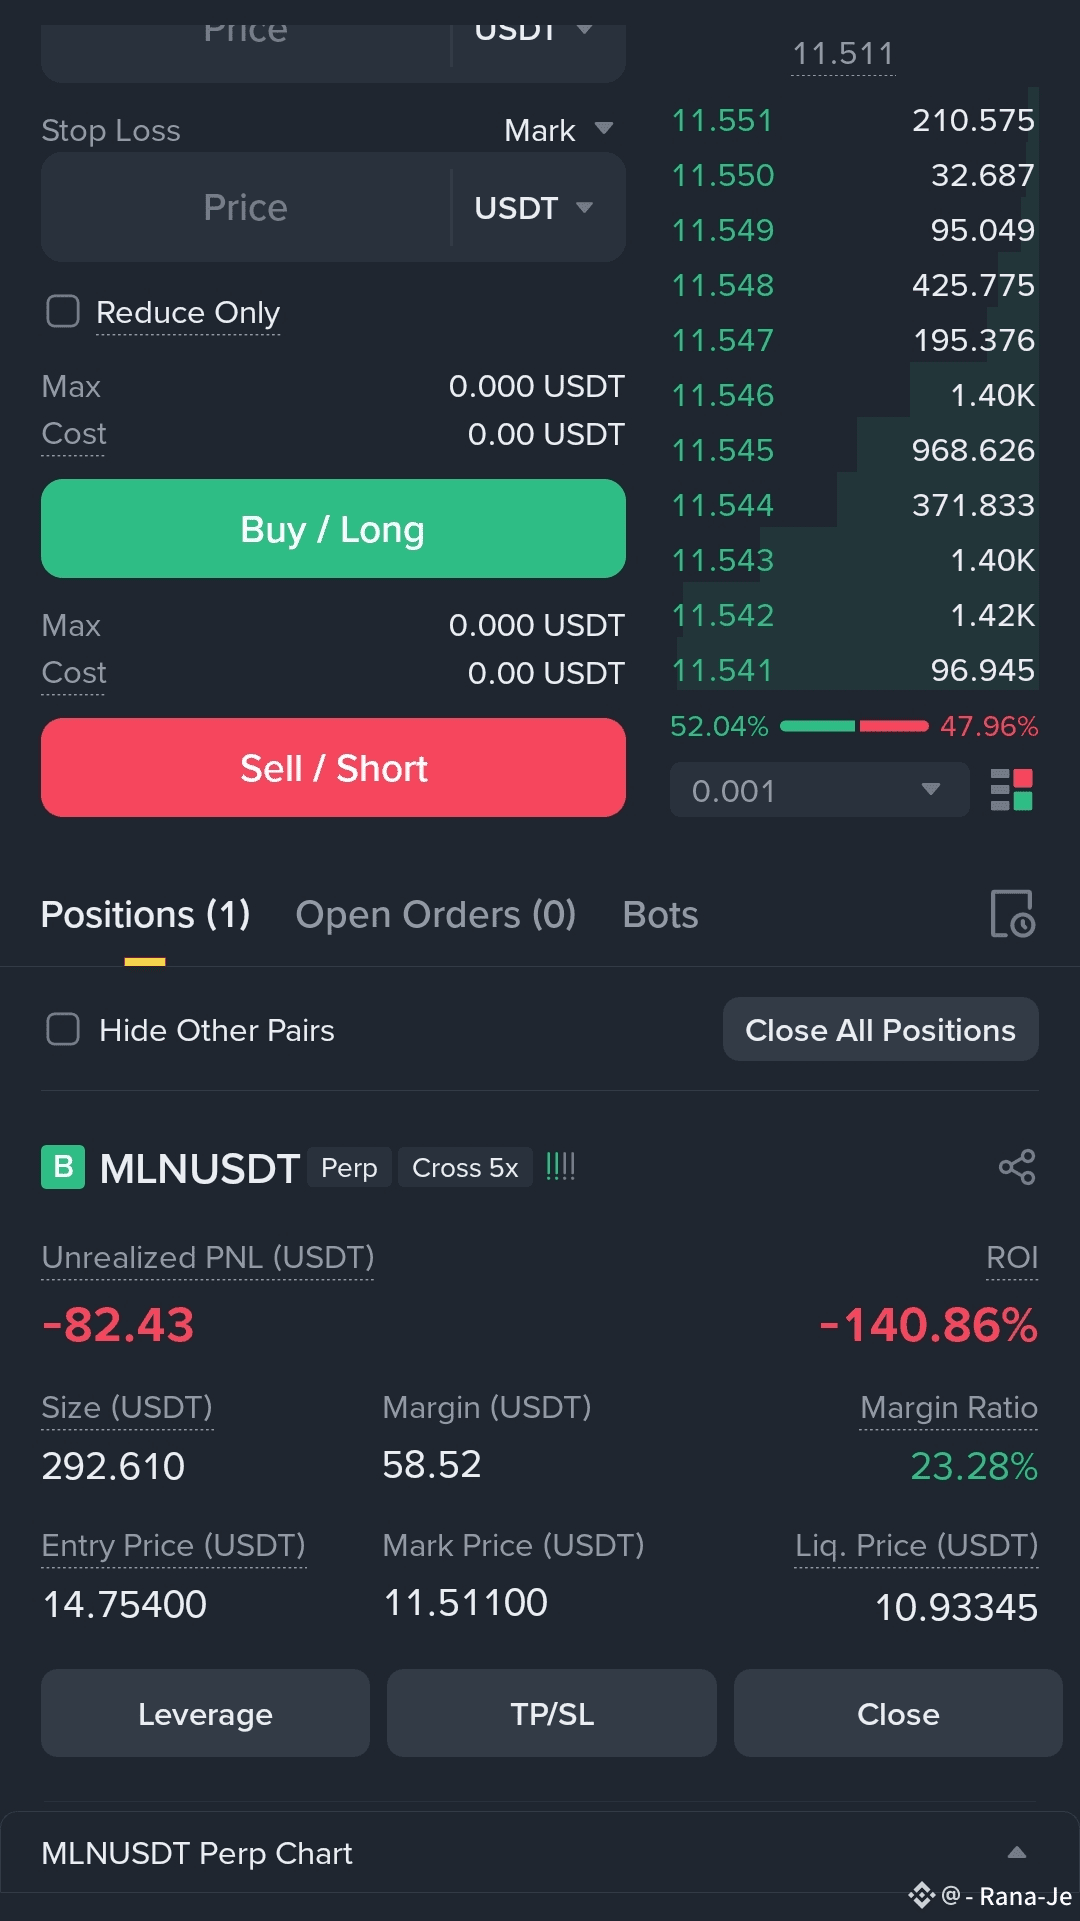Enable Reduce Only checkbox
Screen dimensions: 1080x1921
[x=63, y=311]
